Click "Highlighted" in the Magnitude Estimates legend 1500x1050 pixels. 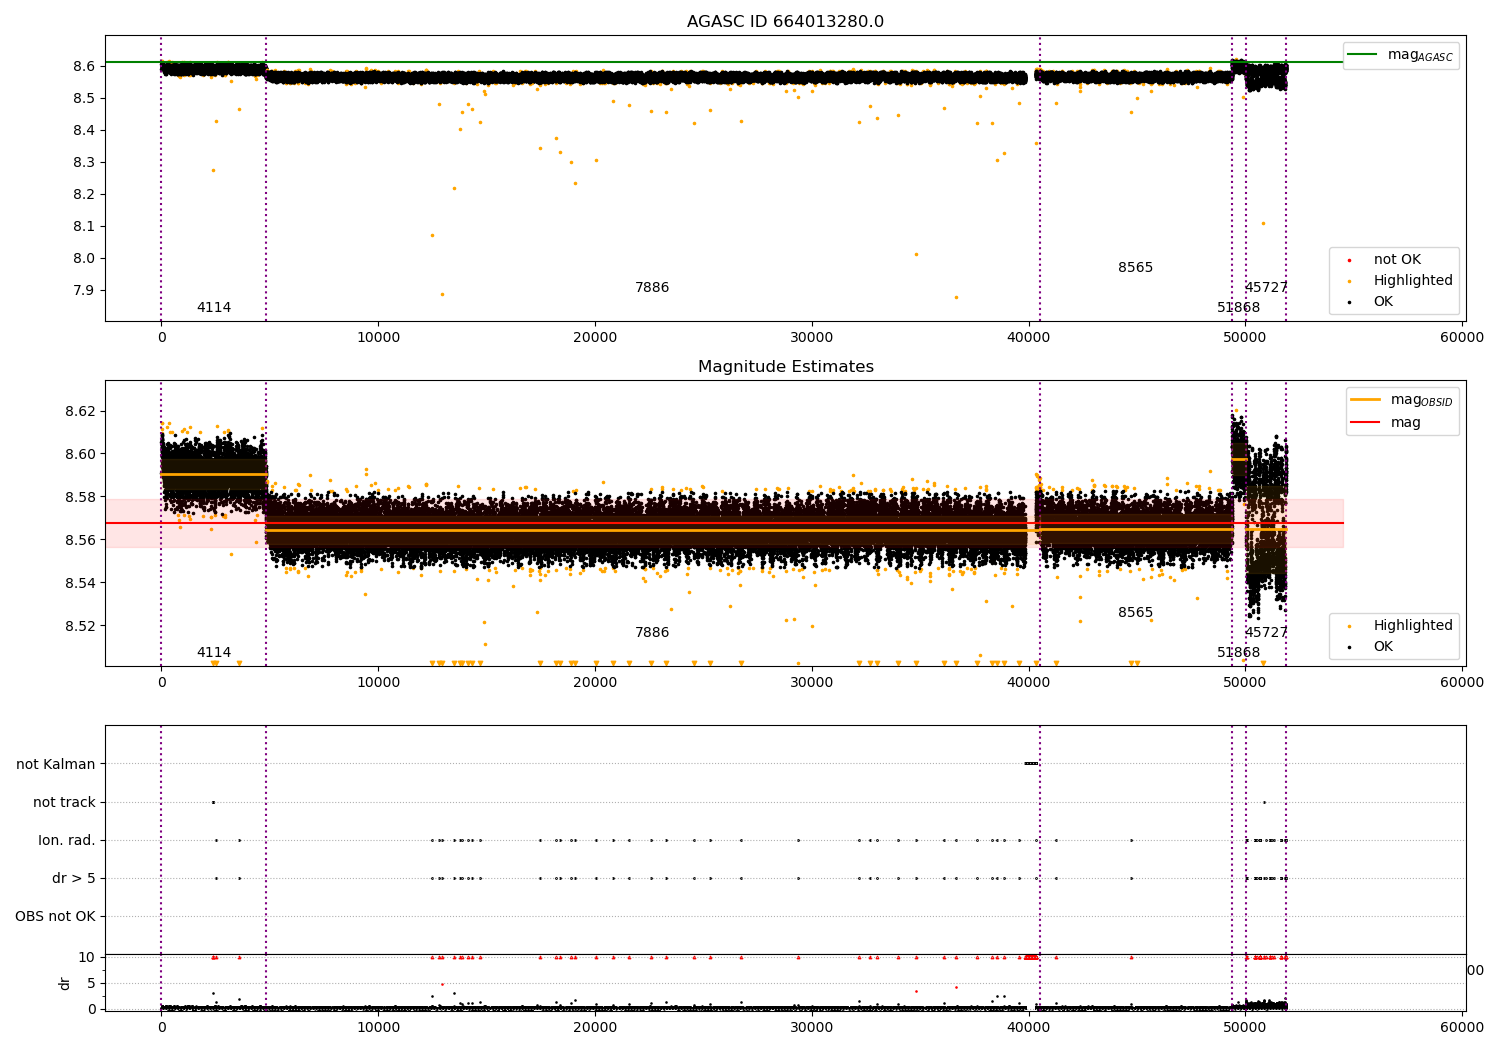tap(1412, 625)
